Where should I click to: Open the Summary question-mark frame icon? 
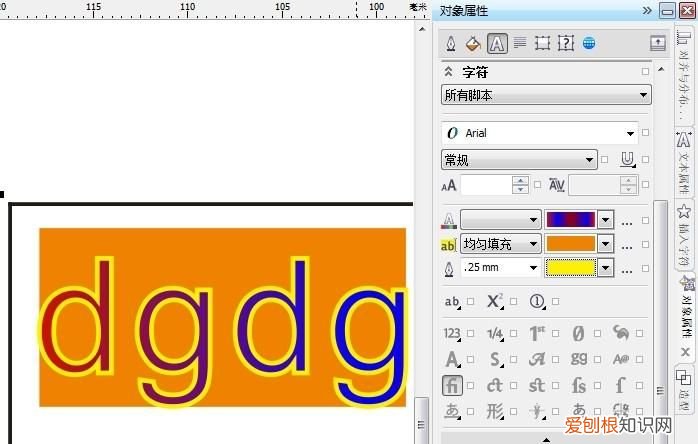pos(566,43)
